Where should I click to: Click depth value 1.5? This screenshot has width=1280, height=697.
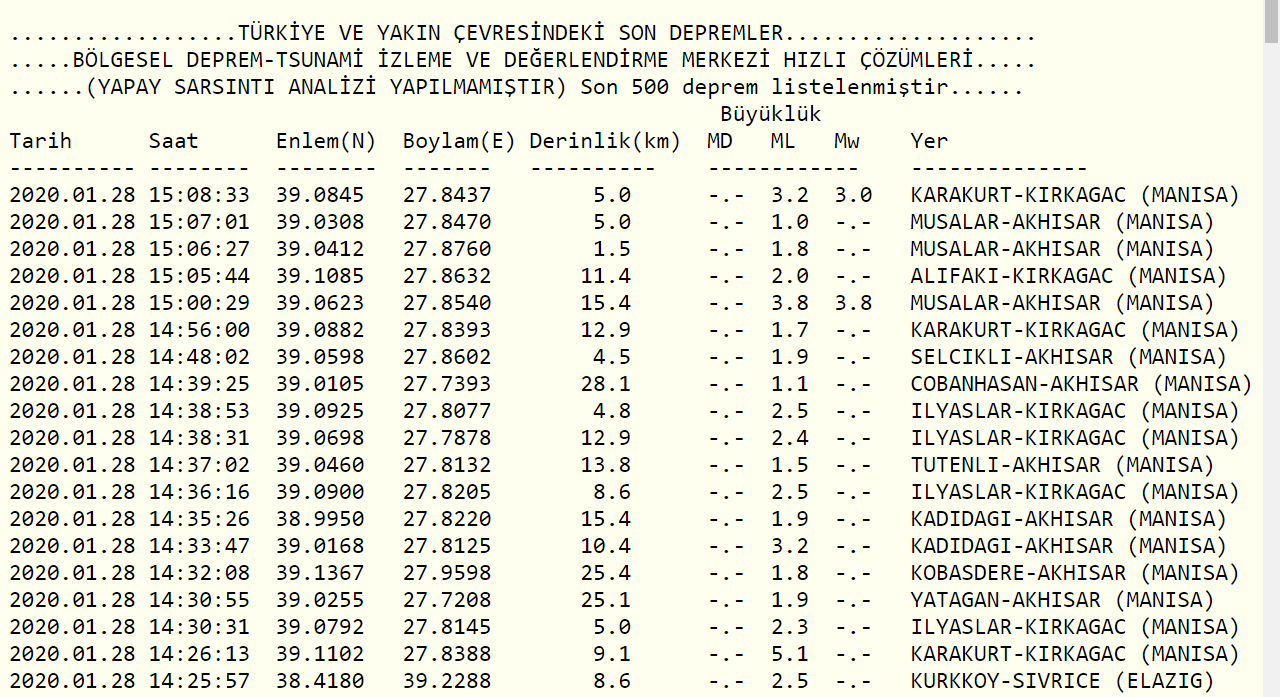click(x=612, y=249)
